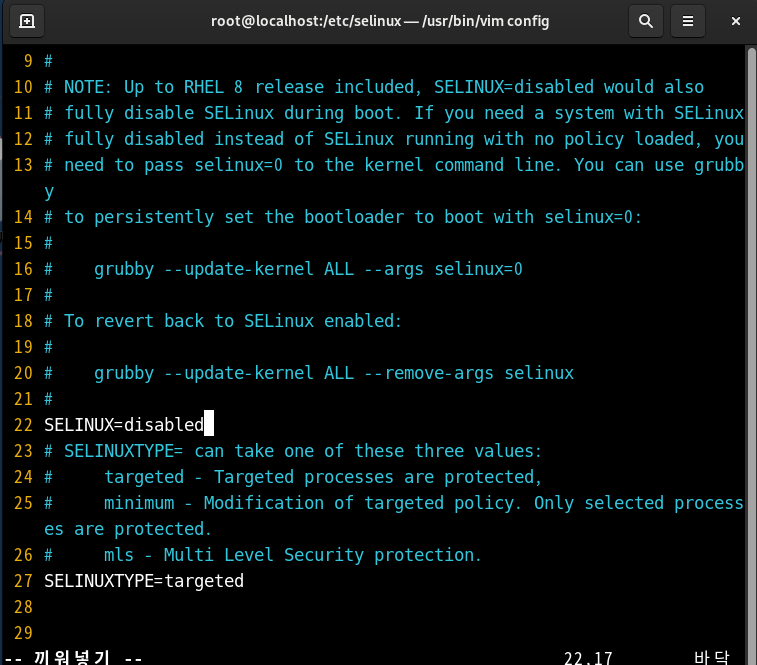Viewport: 757px width, 665px height.
Task: Click line number 20
Action: (x=23, y=373)
